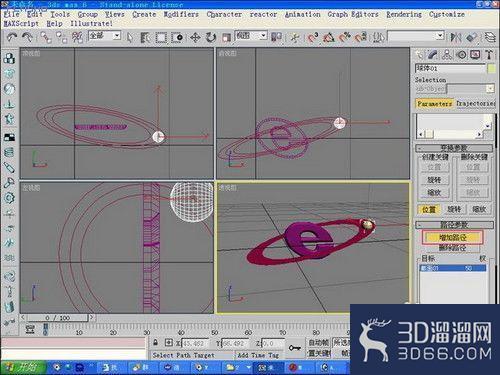Click 缩放 under the create key group
This screenshot has height=375, width=500.
tap(434, 193)
